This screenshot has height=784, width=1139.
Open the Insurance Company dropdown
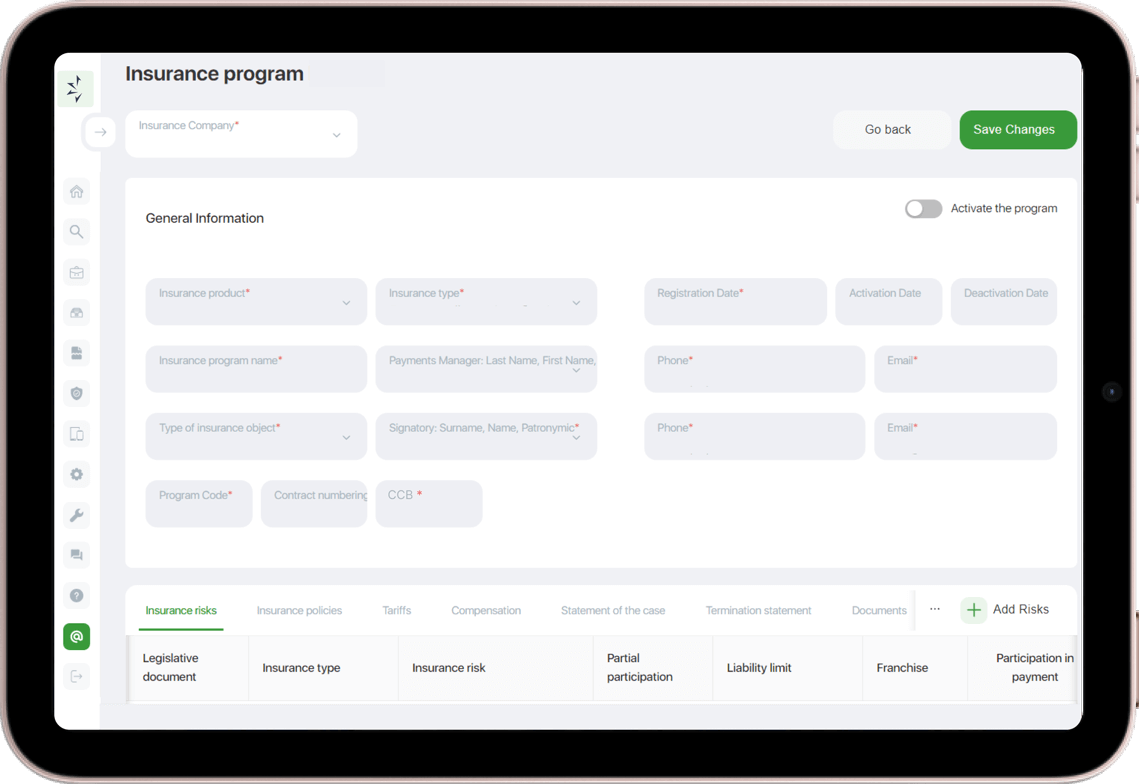[x=241, y=134]
